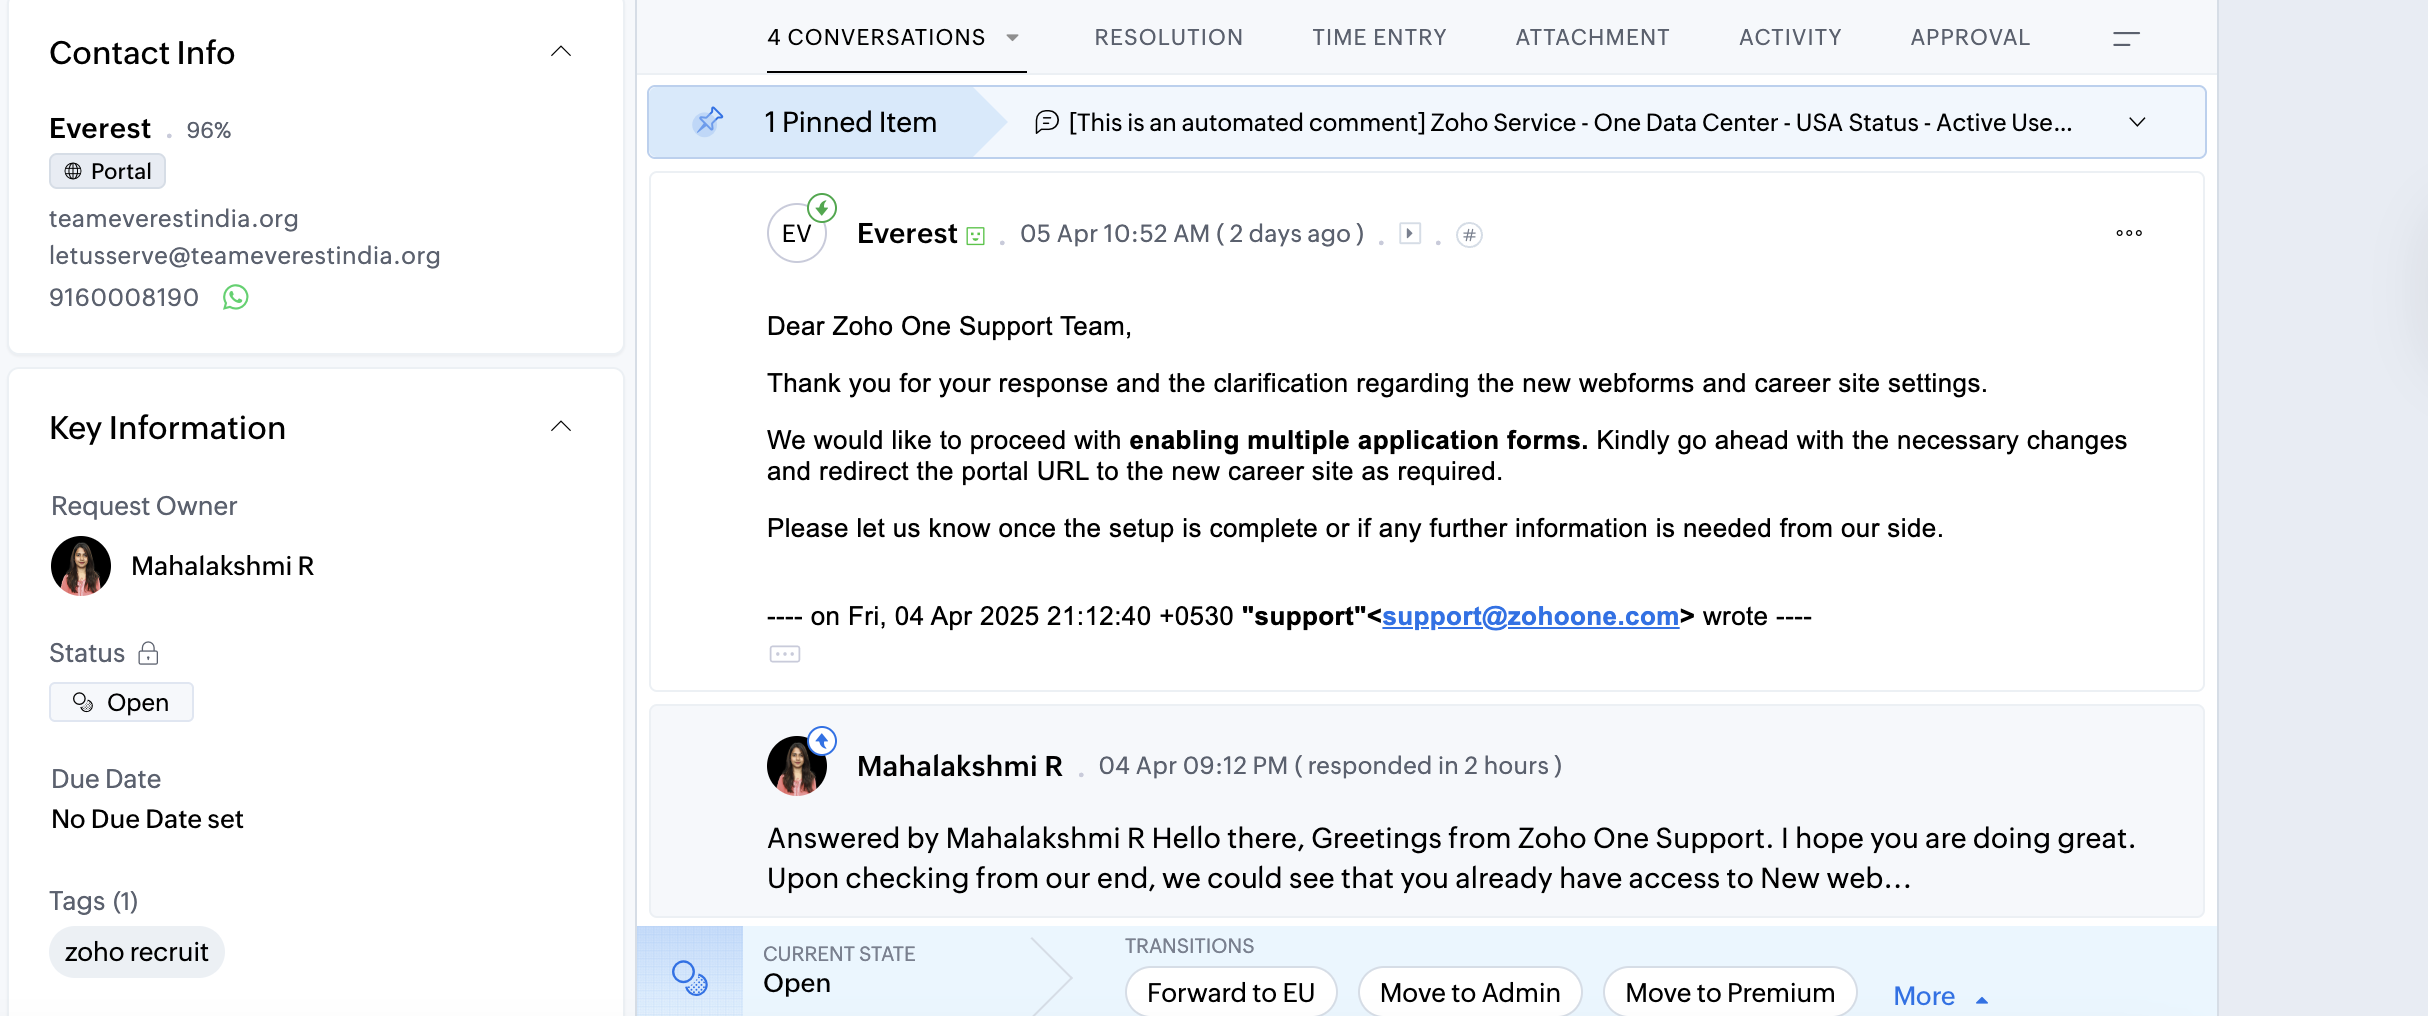Click the Mahalakshmi R request owner name
Screen dimensions: 2428x1016
click(223, 566)
